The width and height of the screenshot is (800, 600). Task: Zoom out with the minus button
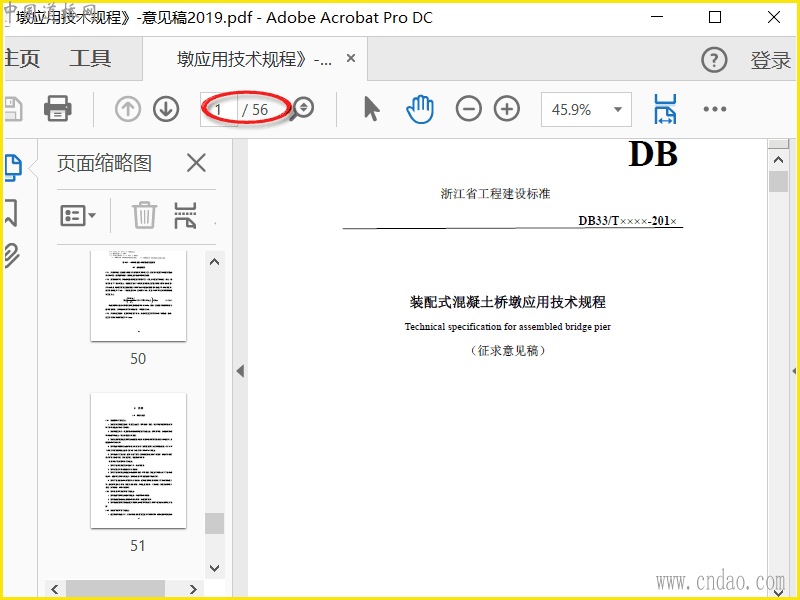pyautogui.click(x=468, y=109)
